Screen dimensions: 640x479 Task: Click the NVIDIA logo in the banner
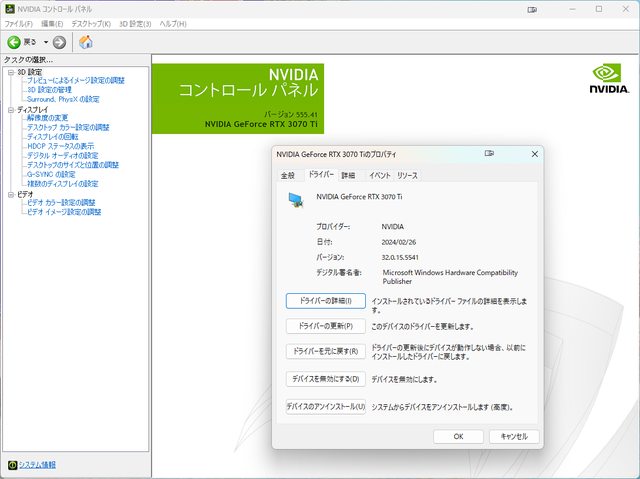609,80
